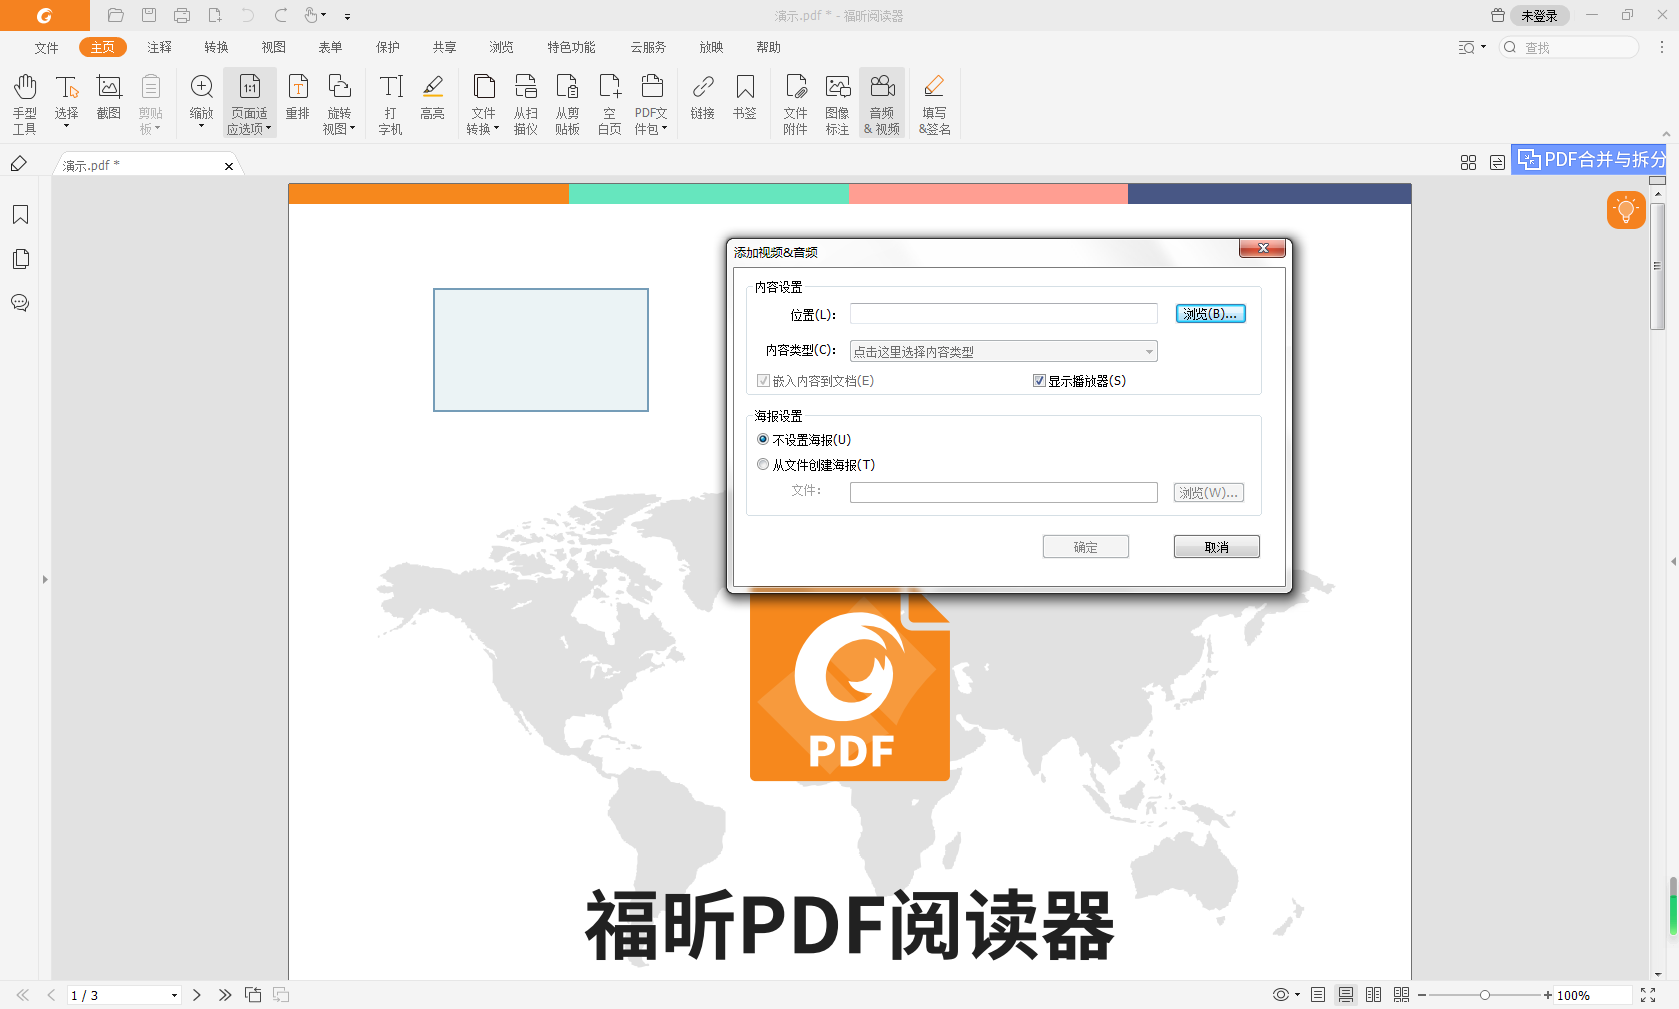Open the pages panel in left sidebar
This screenshot has height=1009, width=1679.
click(20, 259)
